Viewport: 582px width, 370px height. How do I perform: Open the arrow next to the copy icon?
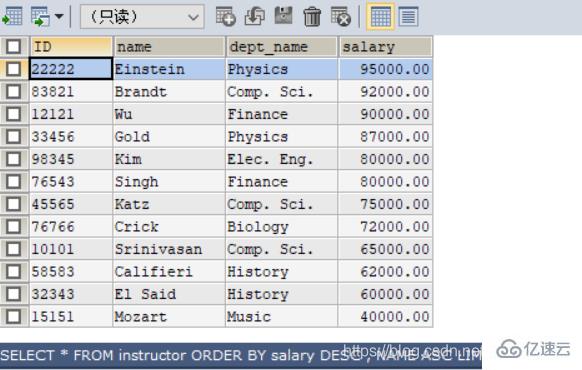click(x=59, y=16)
